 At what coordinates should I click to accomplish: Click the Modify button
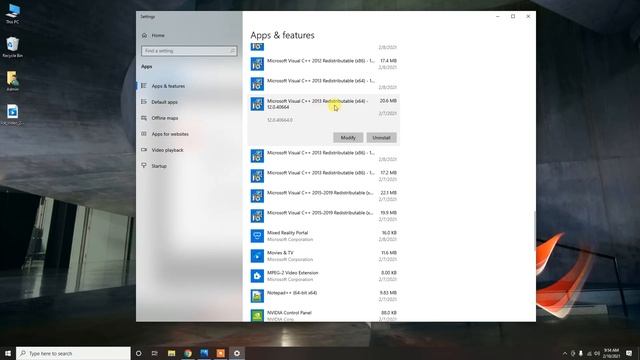click(x=348, y=138)
